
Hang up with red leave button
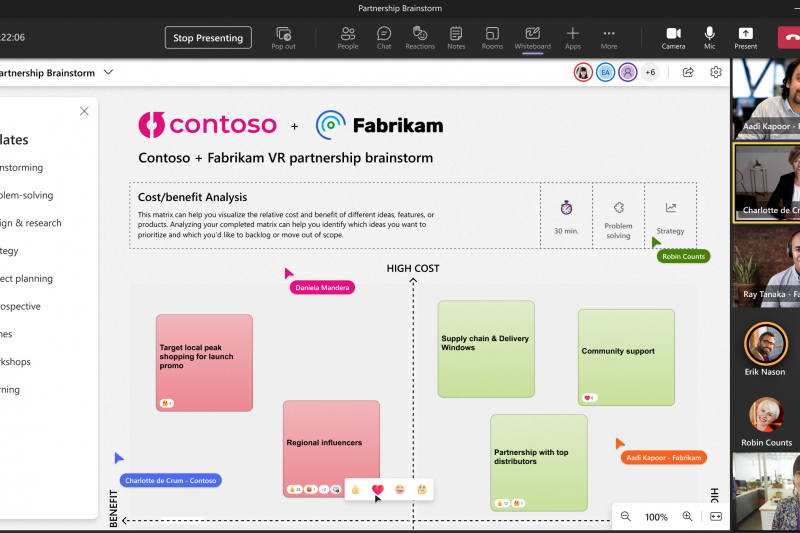tap(789, 38)
